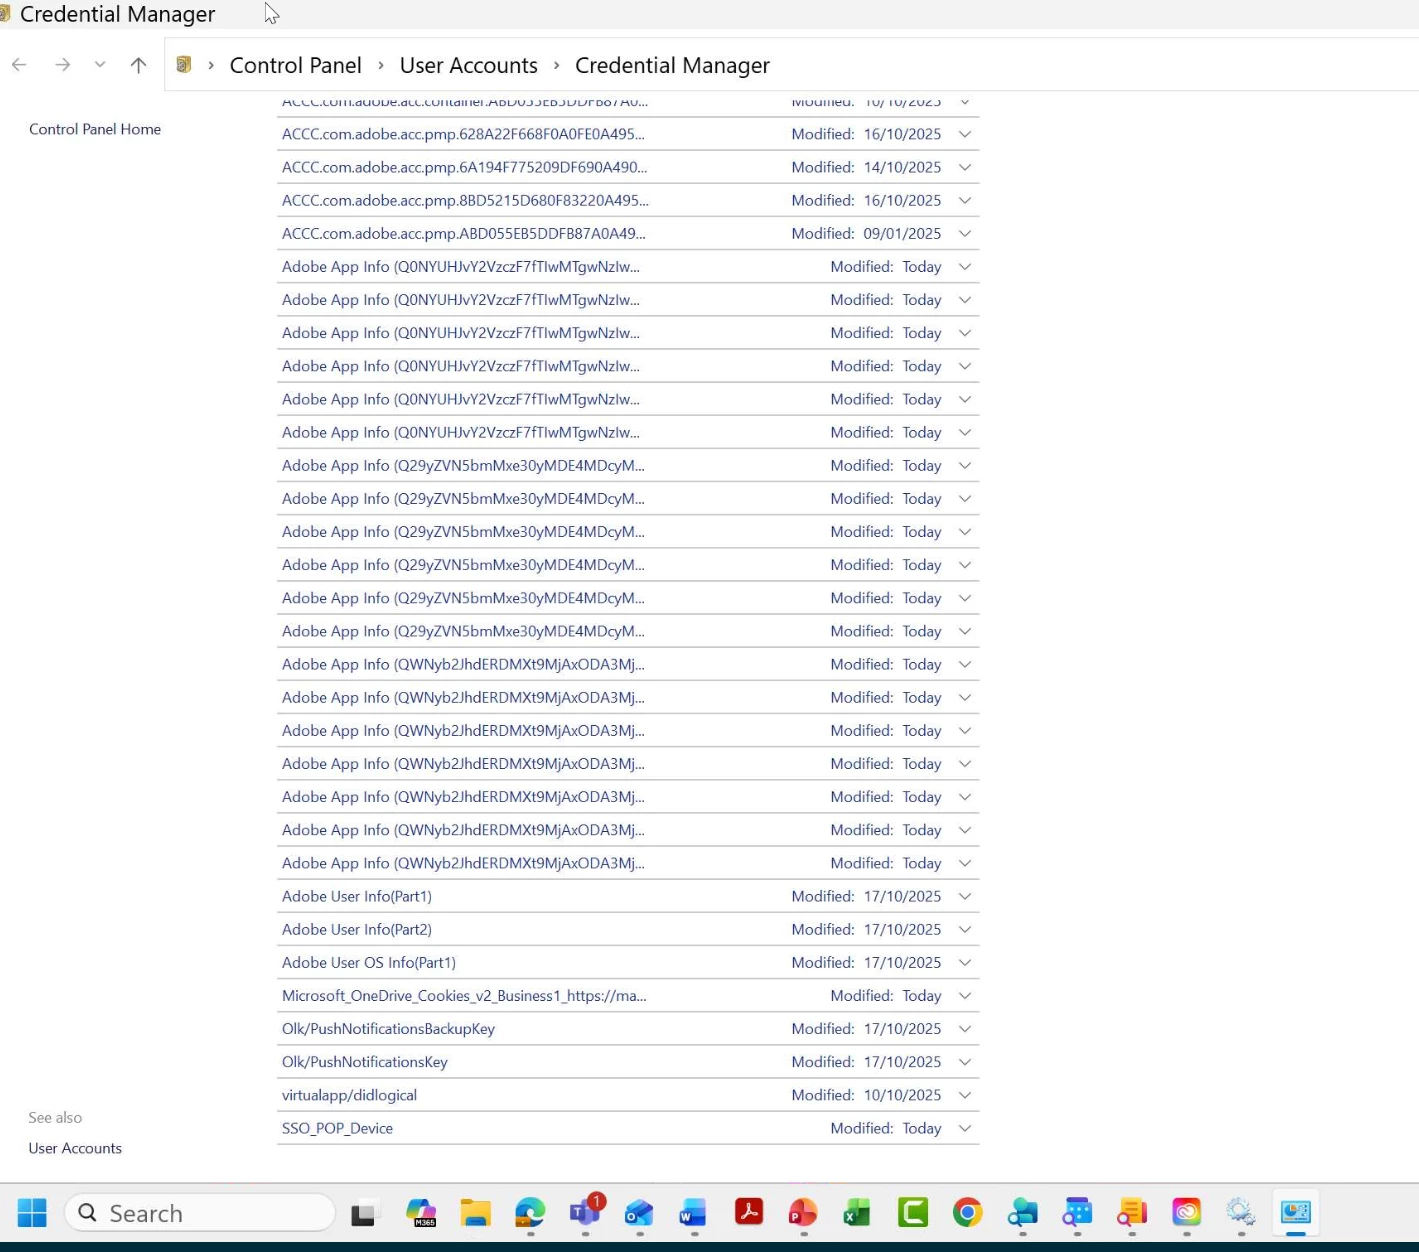Go up one level with up arrow
The width and height of the screenshot is (1419, 1252).
click(x=138, y=65)
